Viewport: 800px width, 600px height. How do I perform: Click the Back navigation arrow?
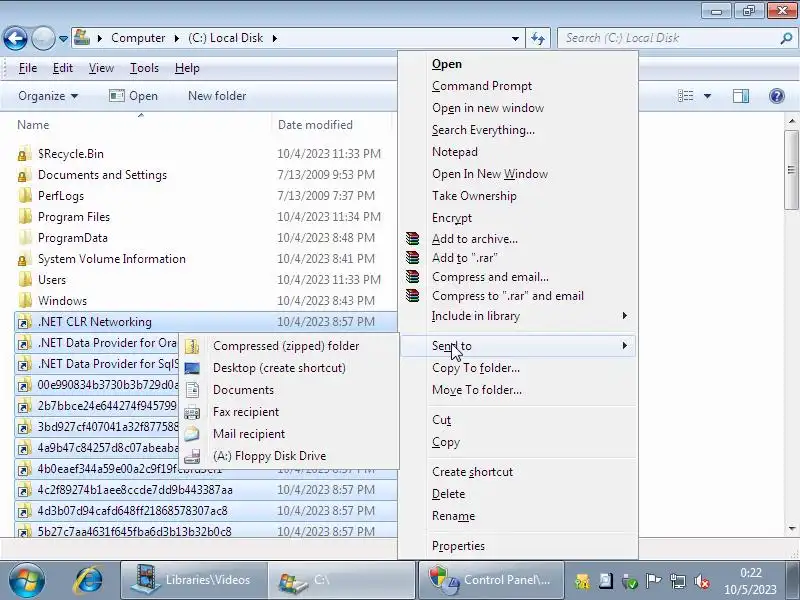(15, 38)
